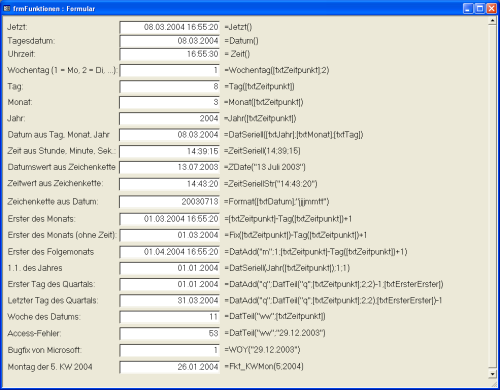
Task: Click into the Jetzt field
Action: click(169, 27)
